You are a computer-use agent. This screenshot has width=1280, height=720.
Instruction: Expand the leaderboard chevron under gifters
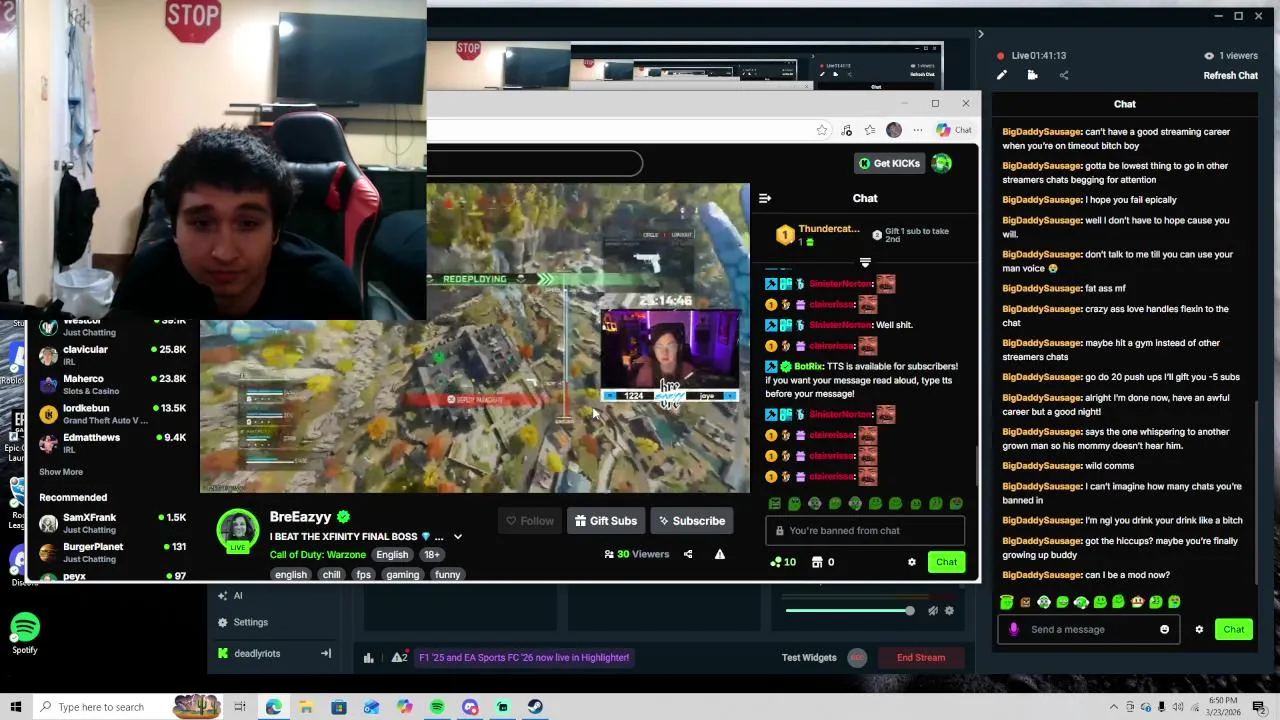tap(865, 262)
